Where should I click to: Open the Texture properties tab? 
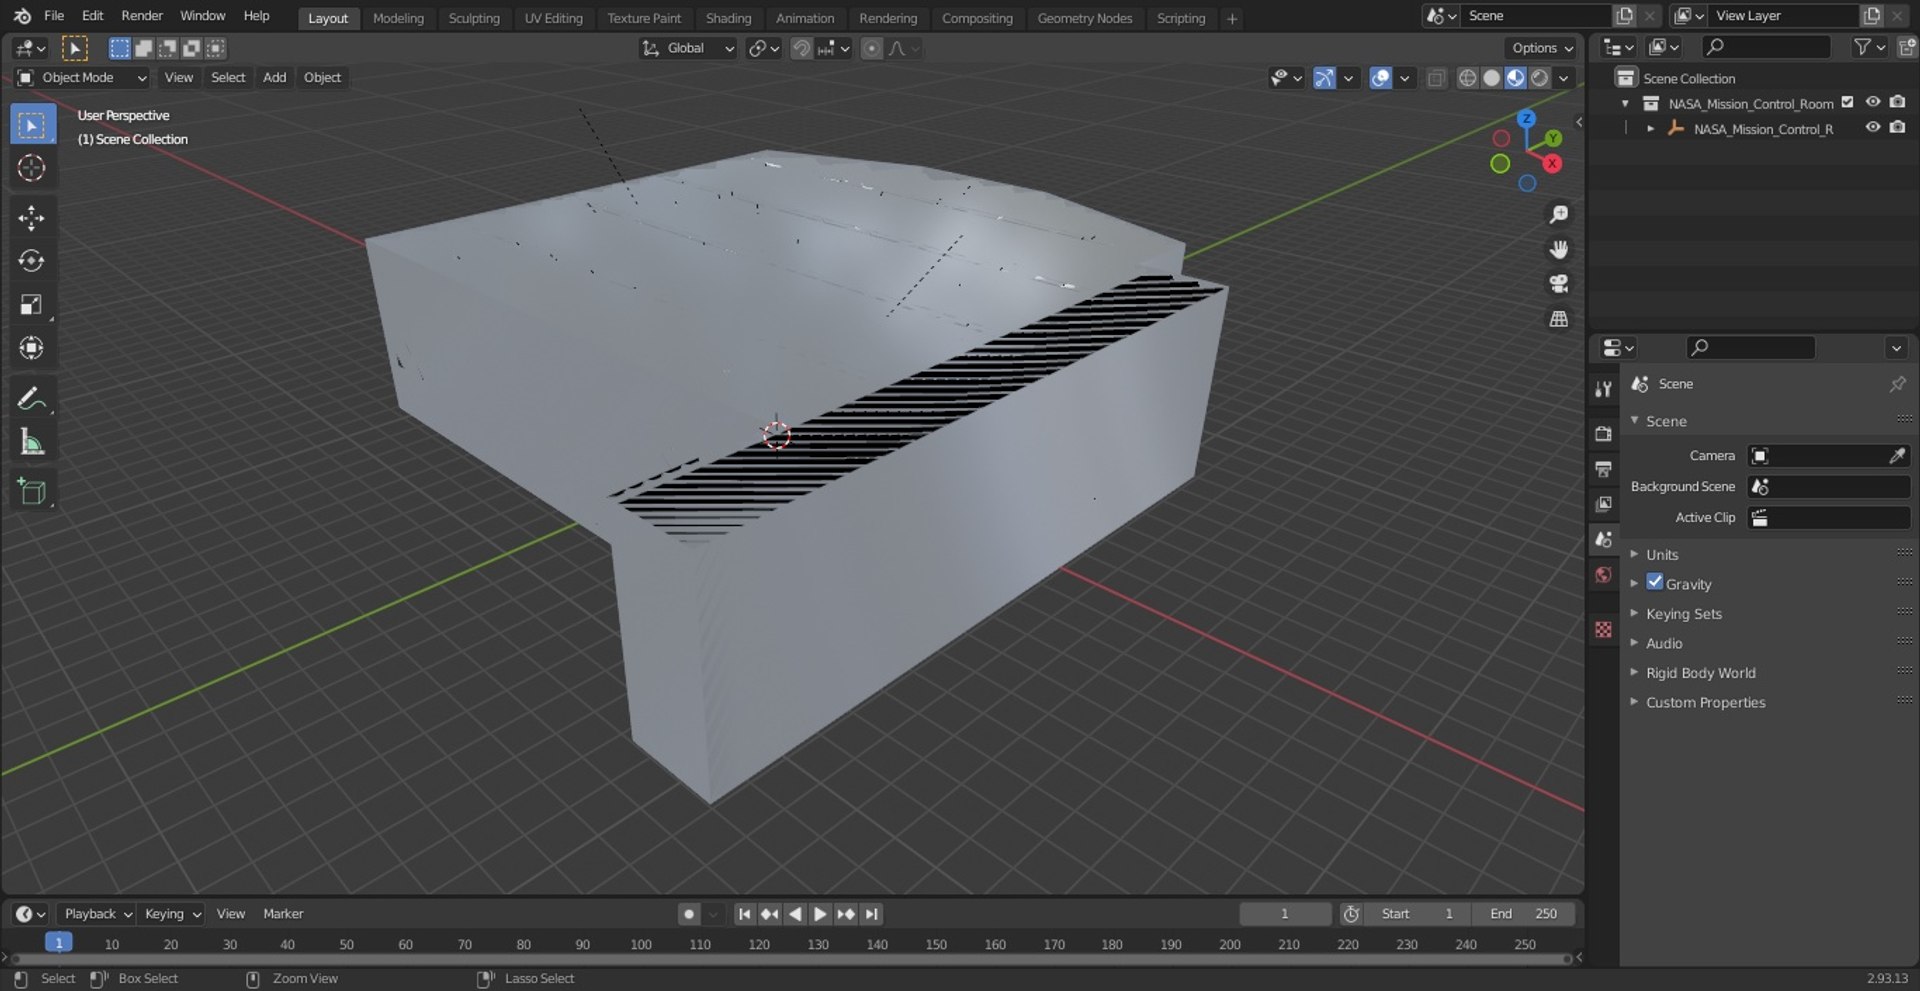(x=1604, y=629)
